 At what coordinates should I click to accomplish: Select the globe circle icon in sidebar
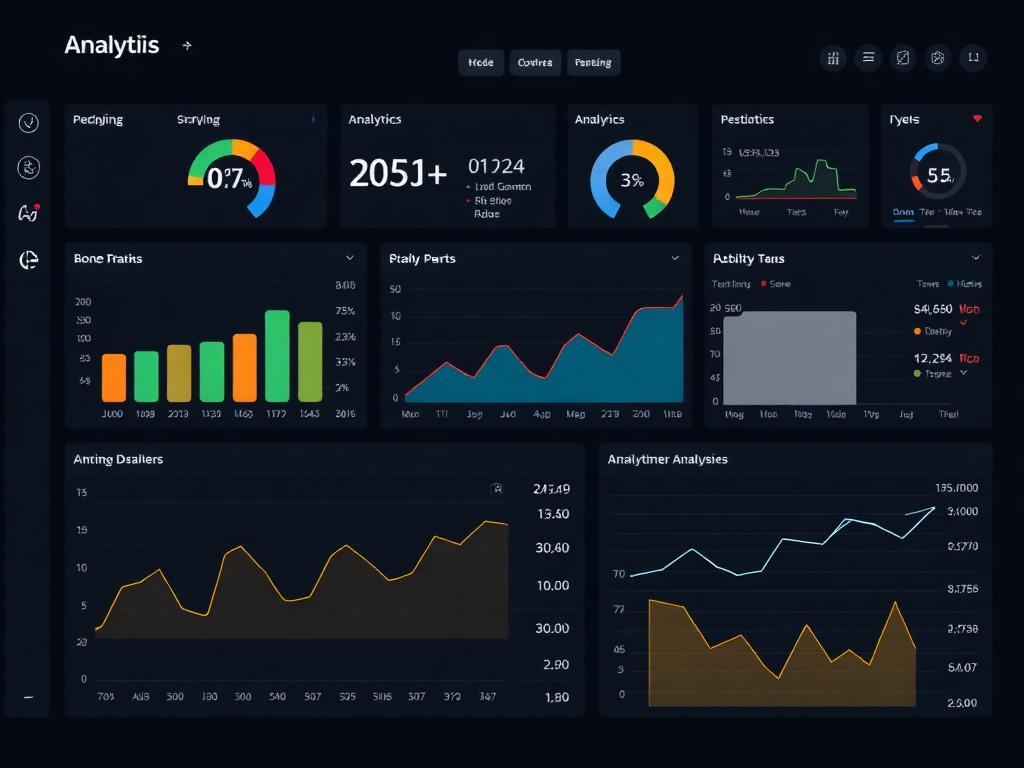tap(28, 168)
